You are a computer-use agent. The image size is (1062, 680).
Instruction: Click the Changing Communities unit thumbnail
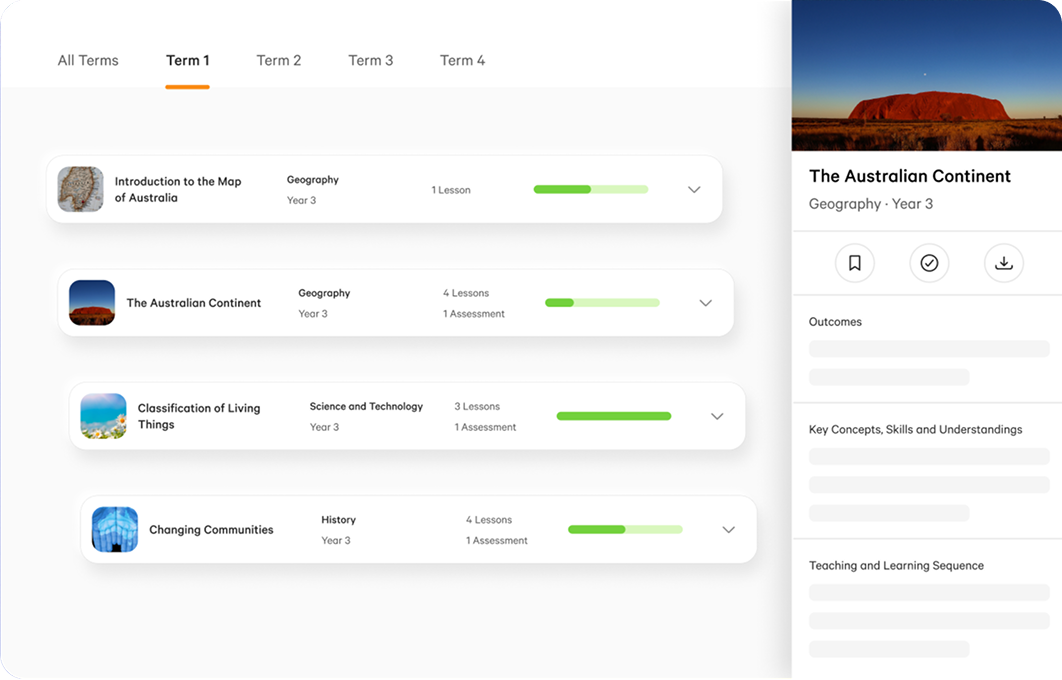pyautogui.click(x=114, y=529)
